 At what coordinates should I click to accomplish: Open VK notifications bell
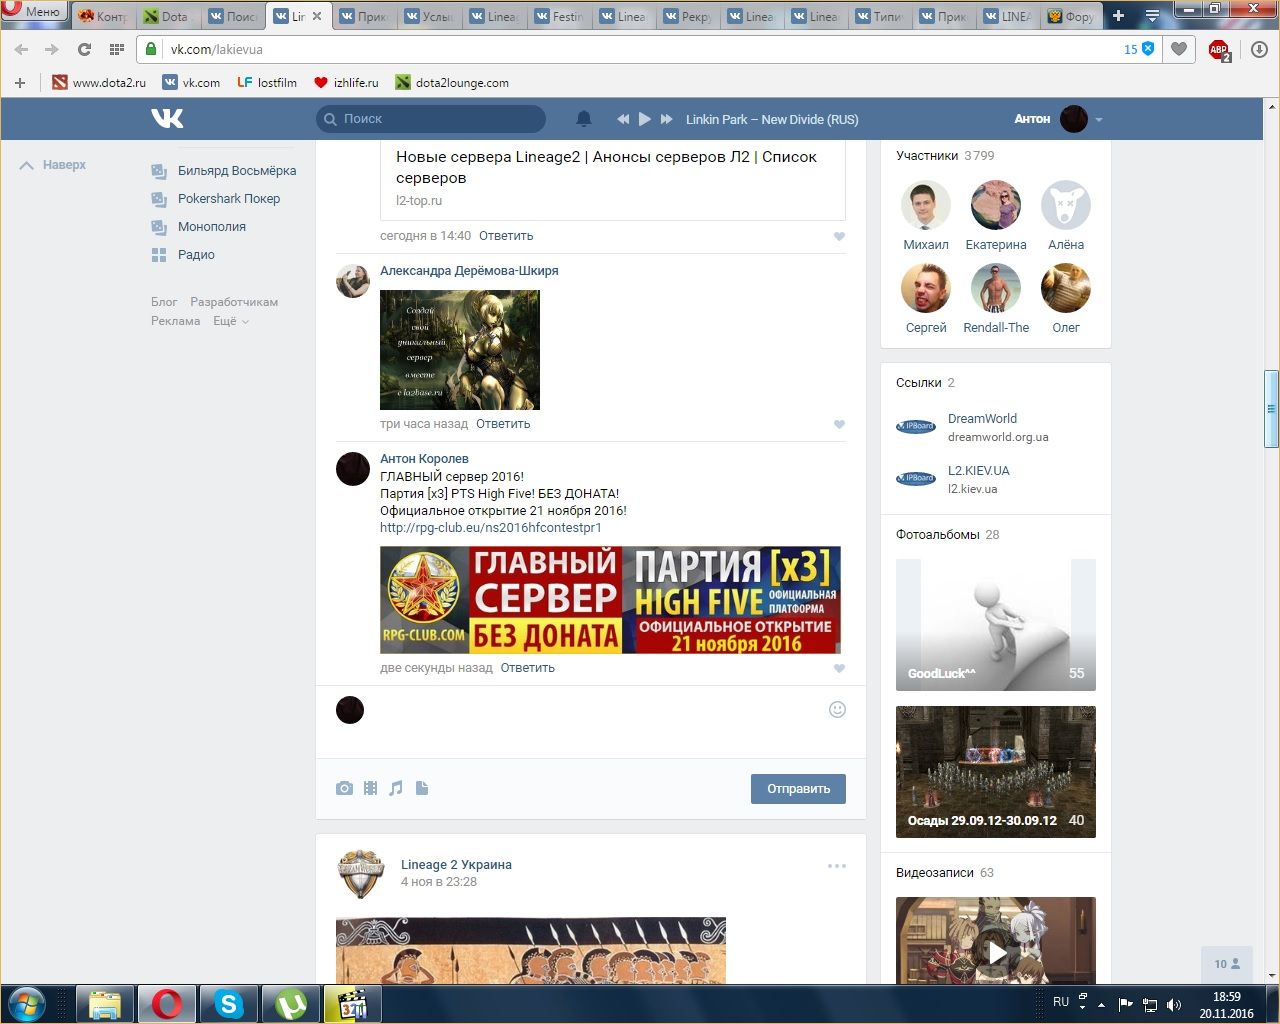[584, 119]
